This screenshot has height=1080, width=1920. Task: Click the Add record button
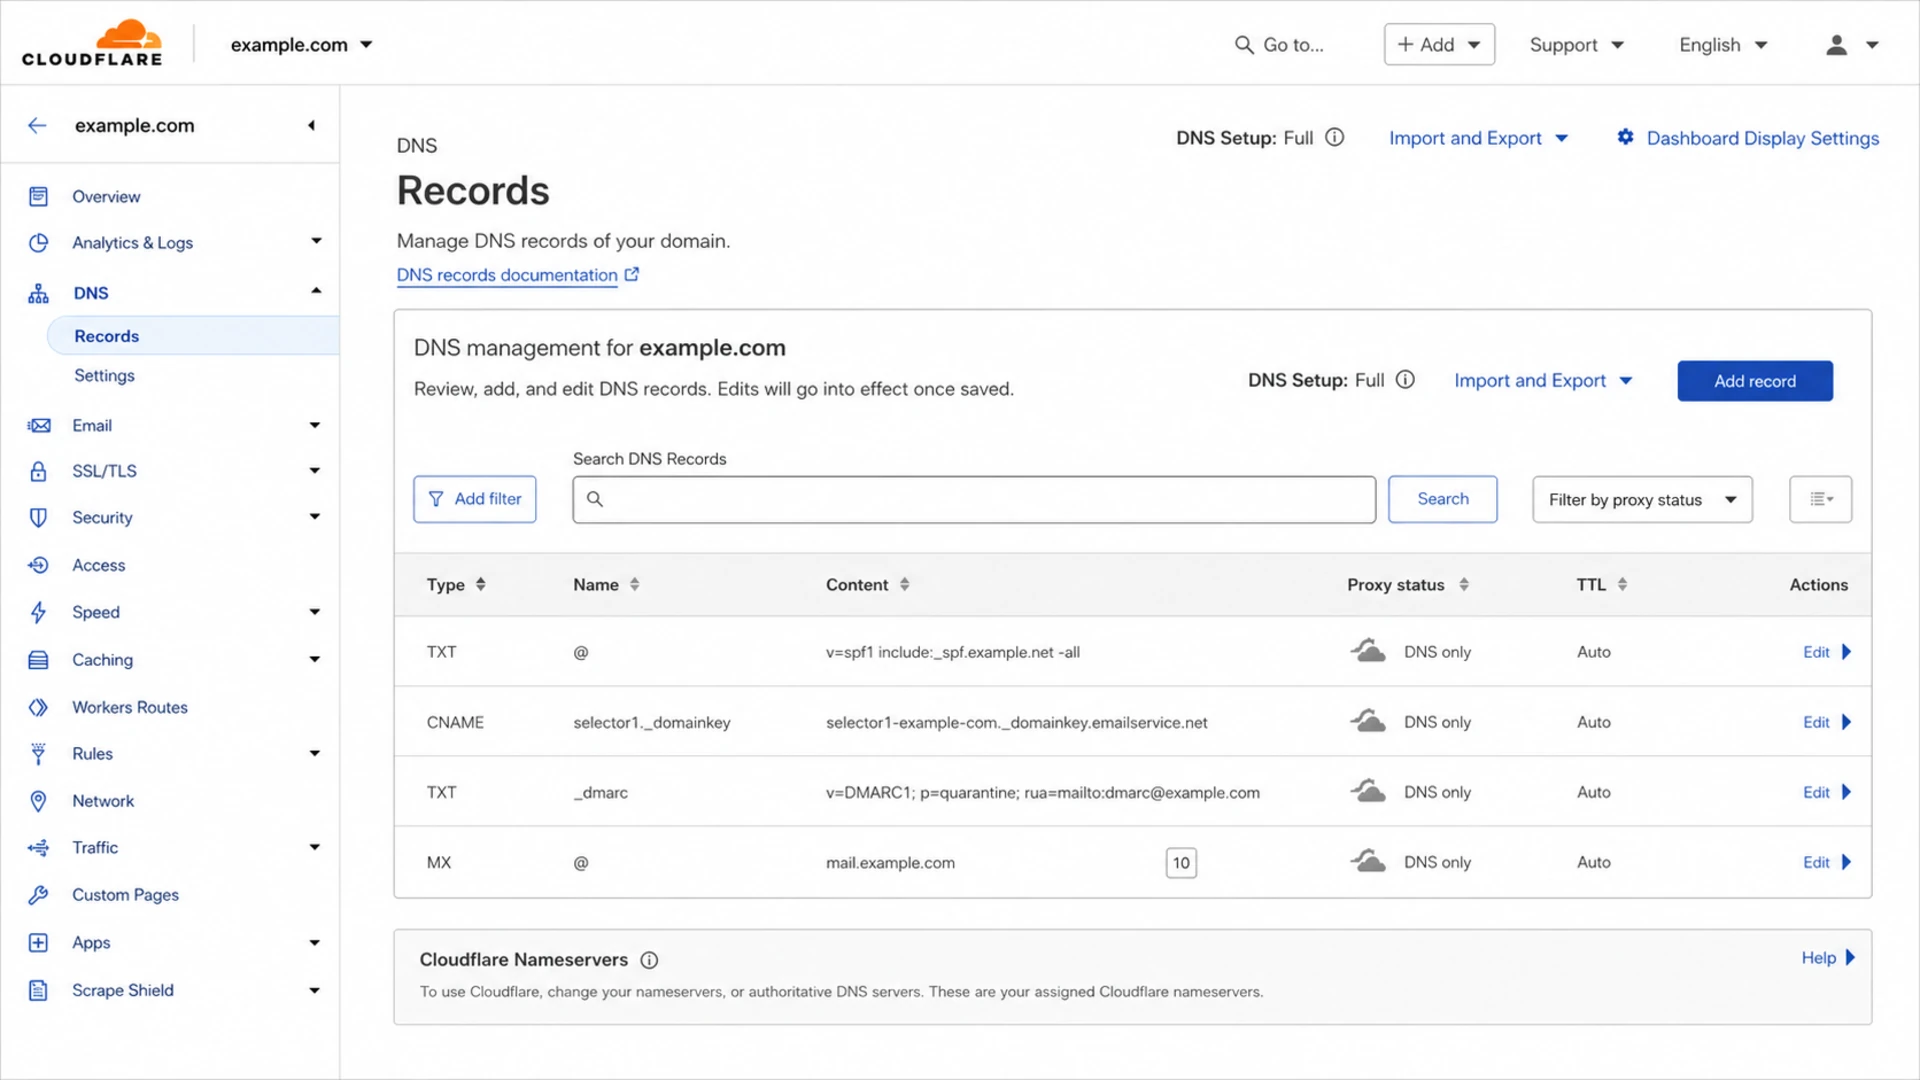pyautogui.click(x=1755, y=381)
